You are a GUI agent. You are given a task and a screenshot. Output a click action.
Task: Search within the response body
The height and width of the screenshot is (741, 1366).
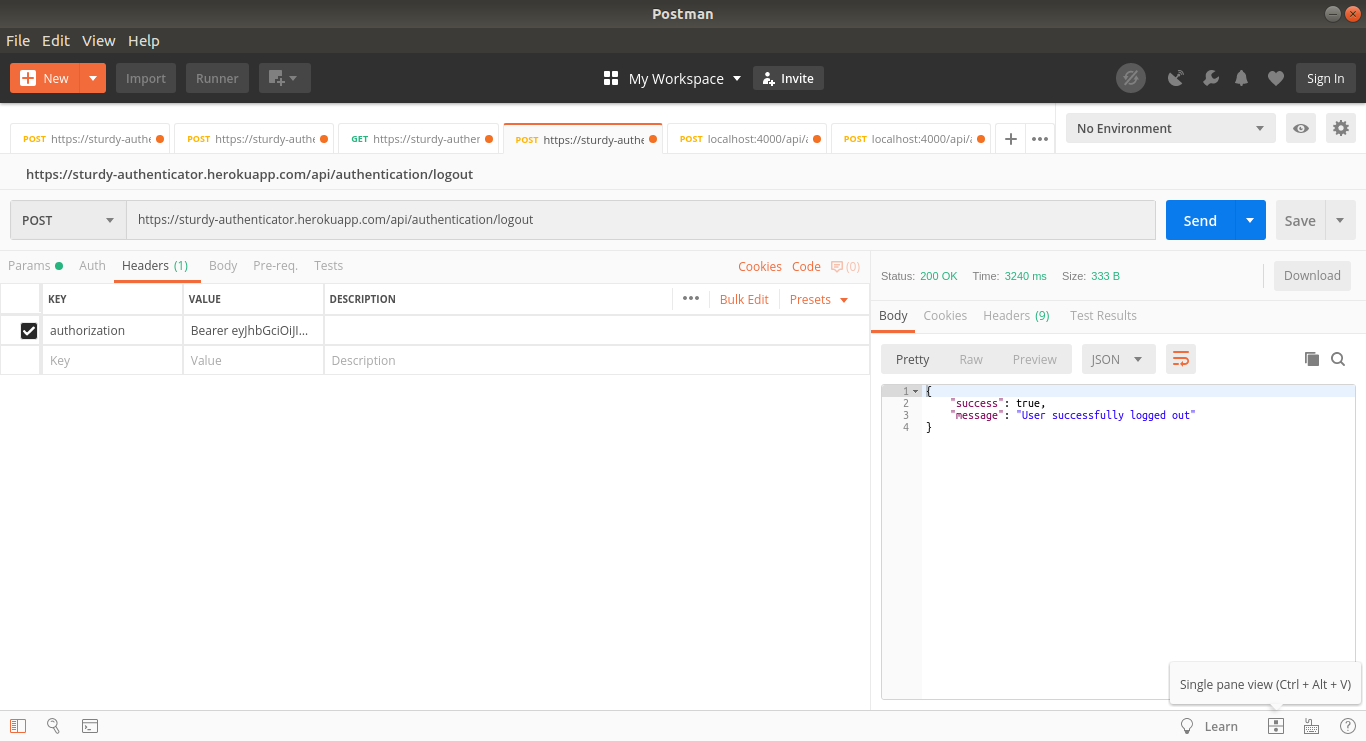1338,359
